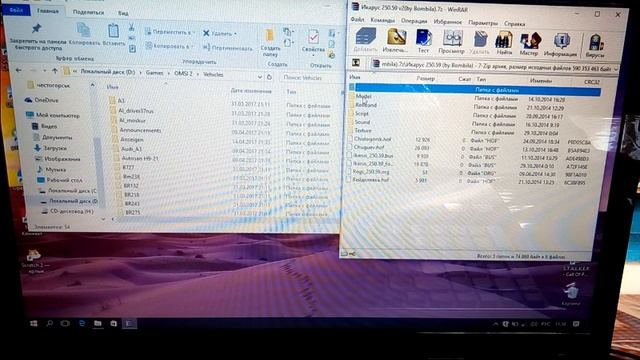640x360 pixels.
Task: Switch to the Вид ribbon tab
Action: point(123,13)
